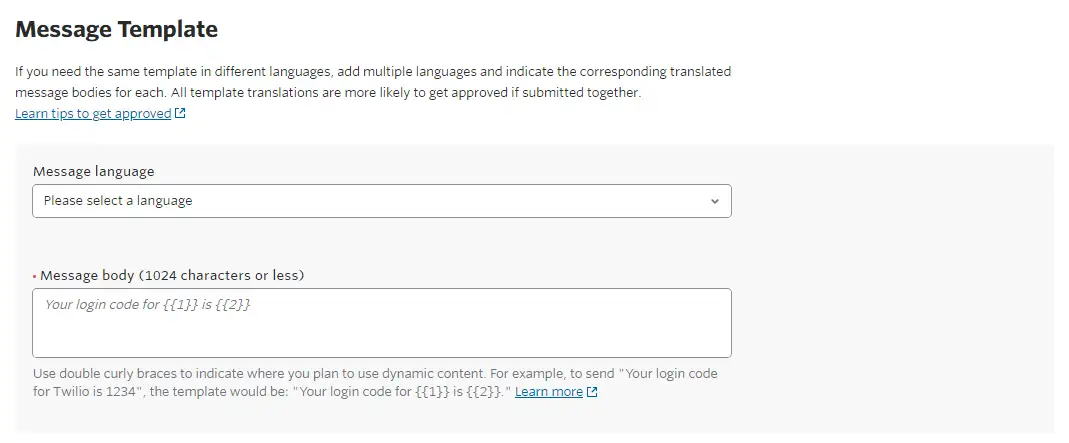The width and height of the screenshot is (1069, 443).
Task: Click the 'Message Template' heading
Action: (117, 30)
